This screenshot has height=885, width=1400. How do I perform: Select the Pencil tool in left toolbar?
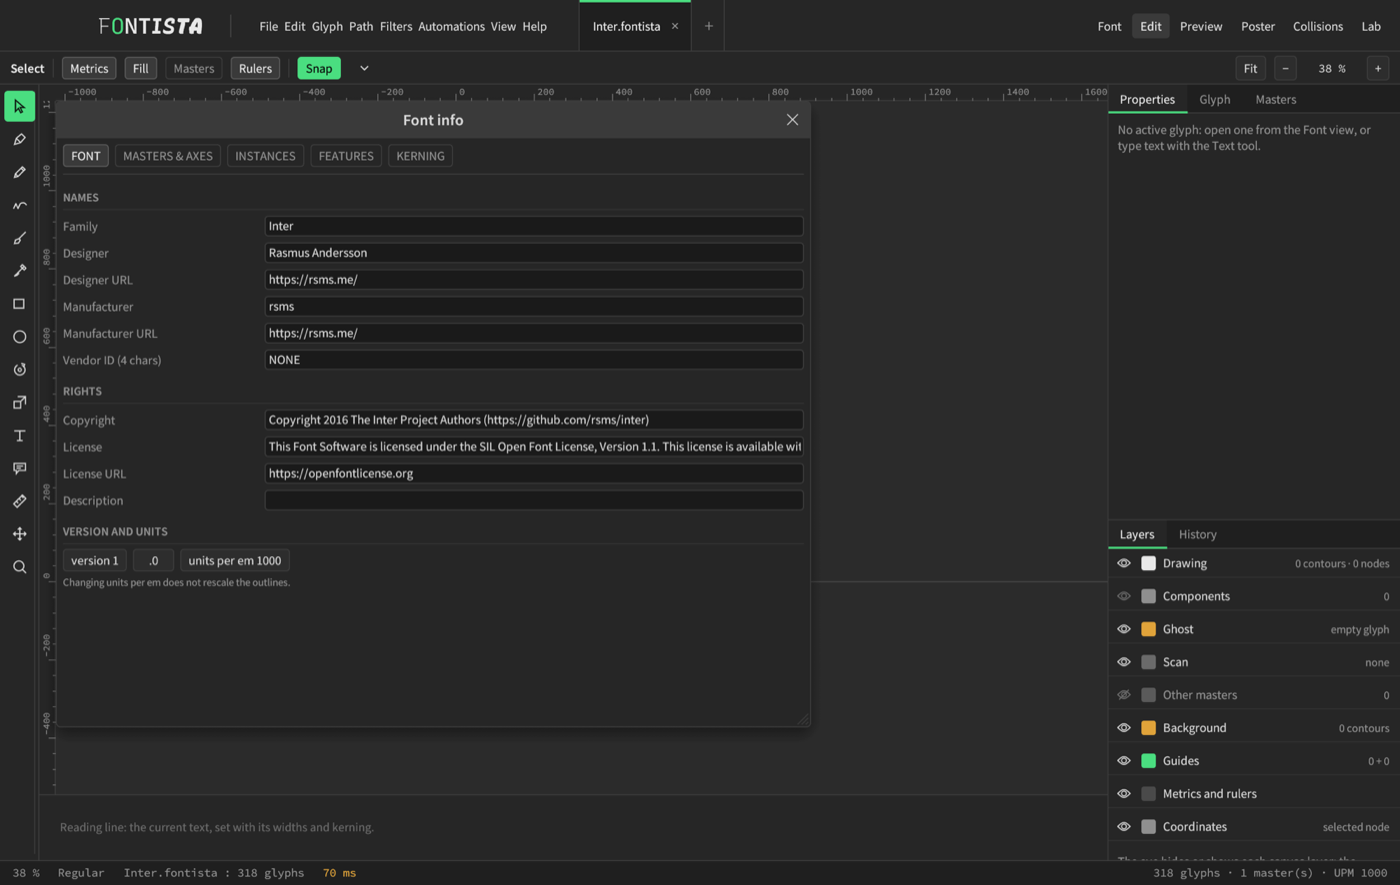[19, 172]
